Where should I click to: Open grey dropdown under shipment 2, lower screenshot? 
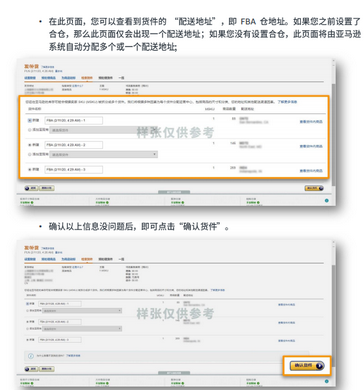(82, 329)
